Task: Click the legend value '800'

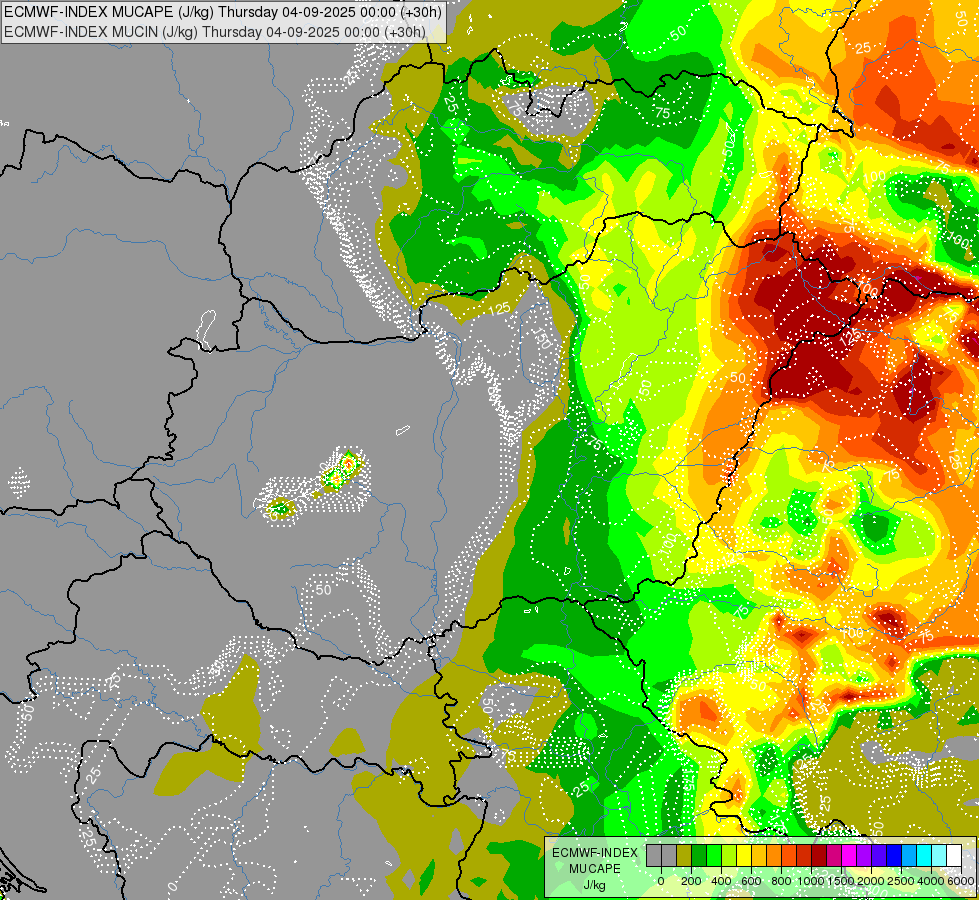Action: click(x=781, y=881)
